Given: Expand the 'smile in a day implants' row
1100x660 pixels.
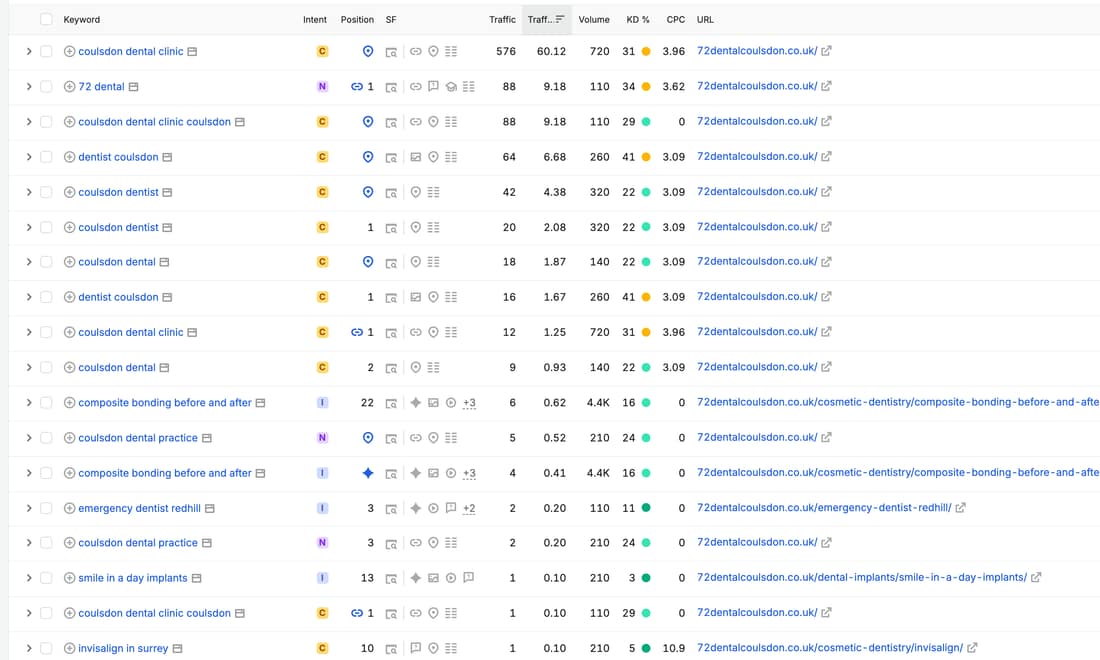Looking at the screenshot, I should click(x=29, y=578).
